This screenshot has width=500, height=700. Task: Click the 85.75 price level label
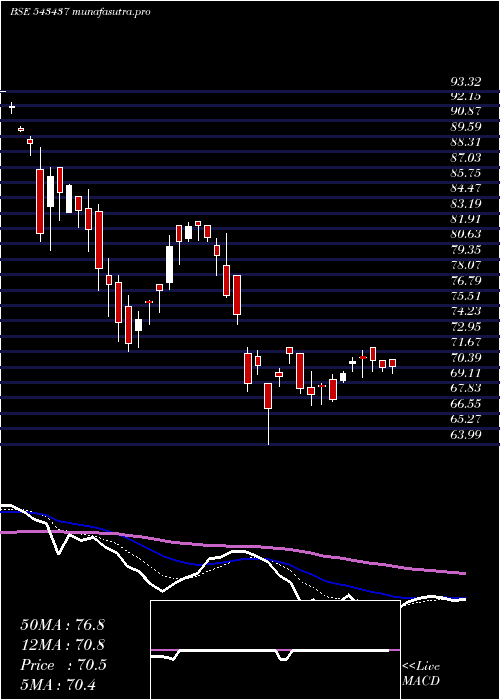tap(466, 173)
